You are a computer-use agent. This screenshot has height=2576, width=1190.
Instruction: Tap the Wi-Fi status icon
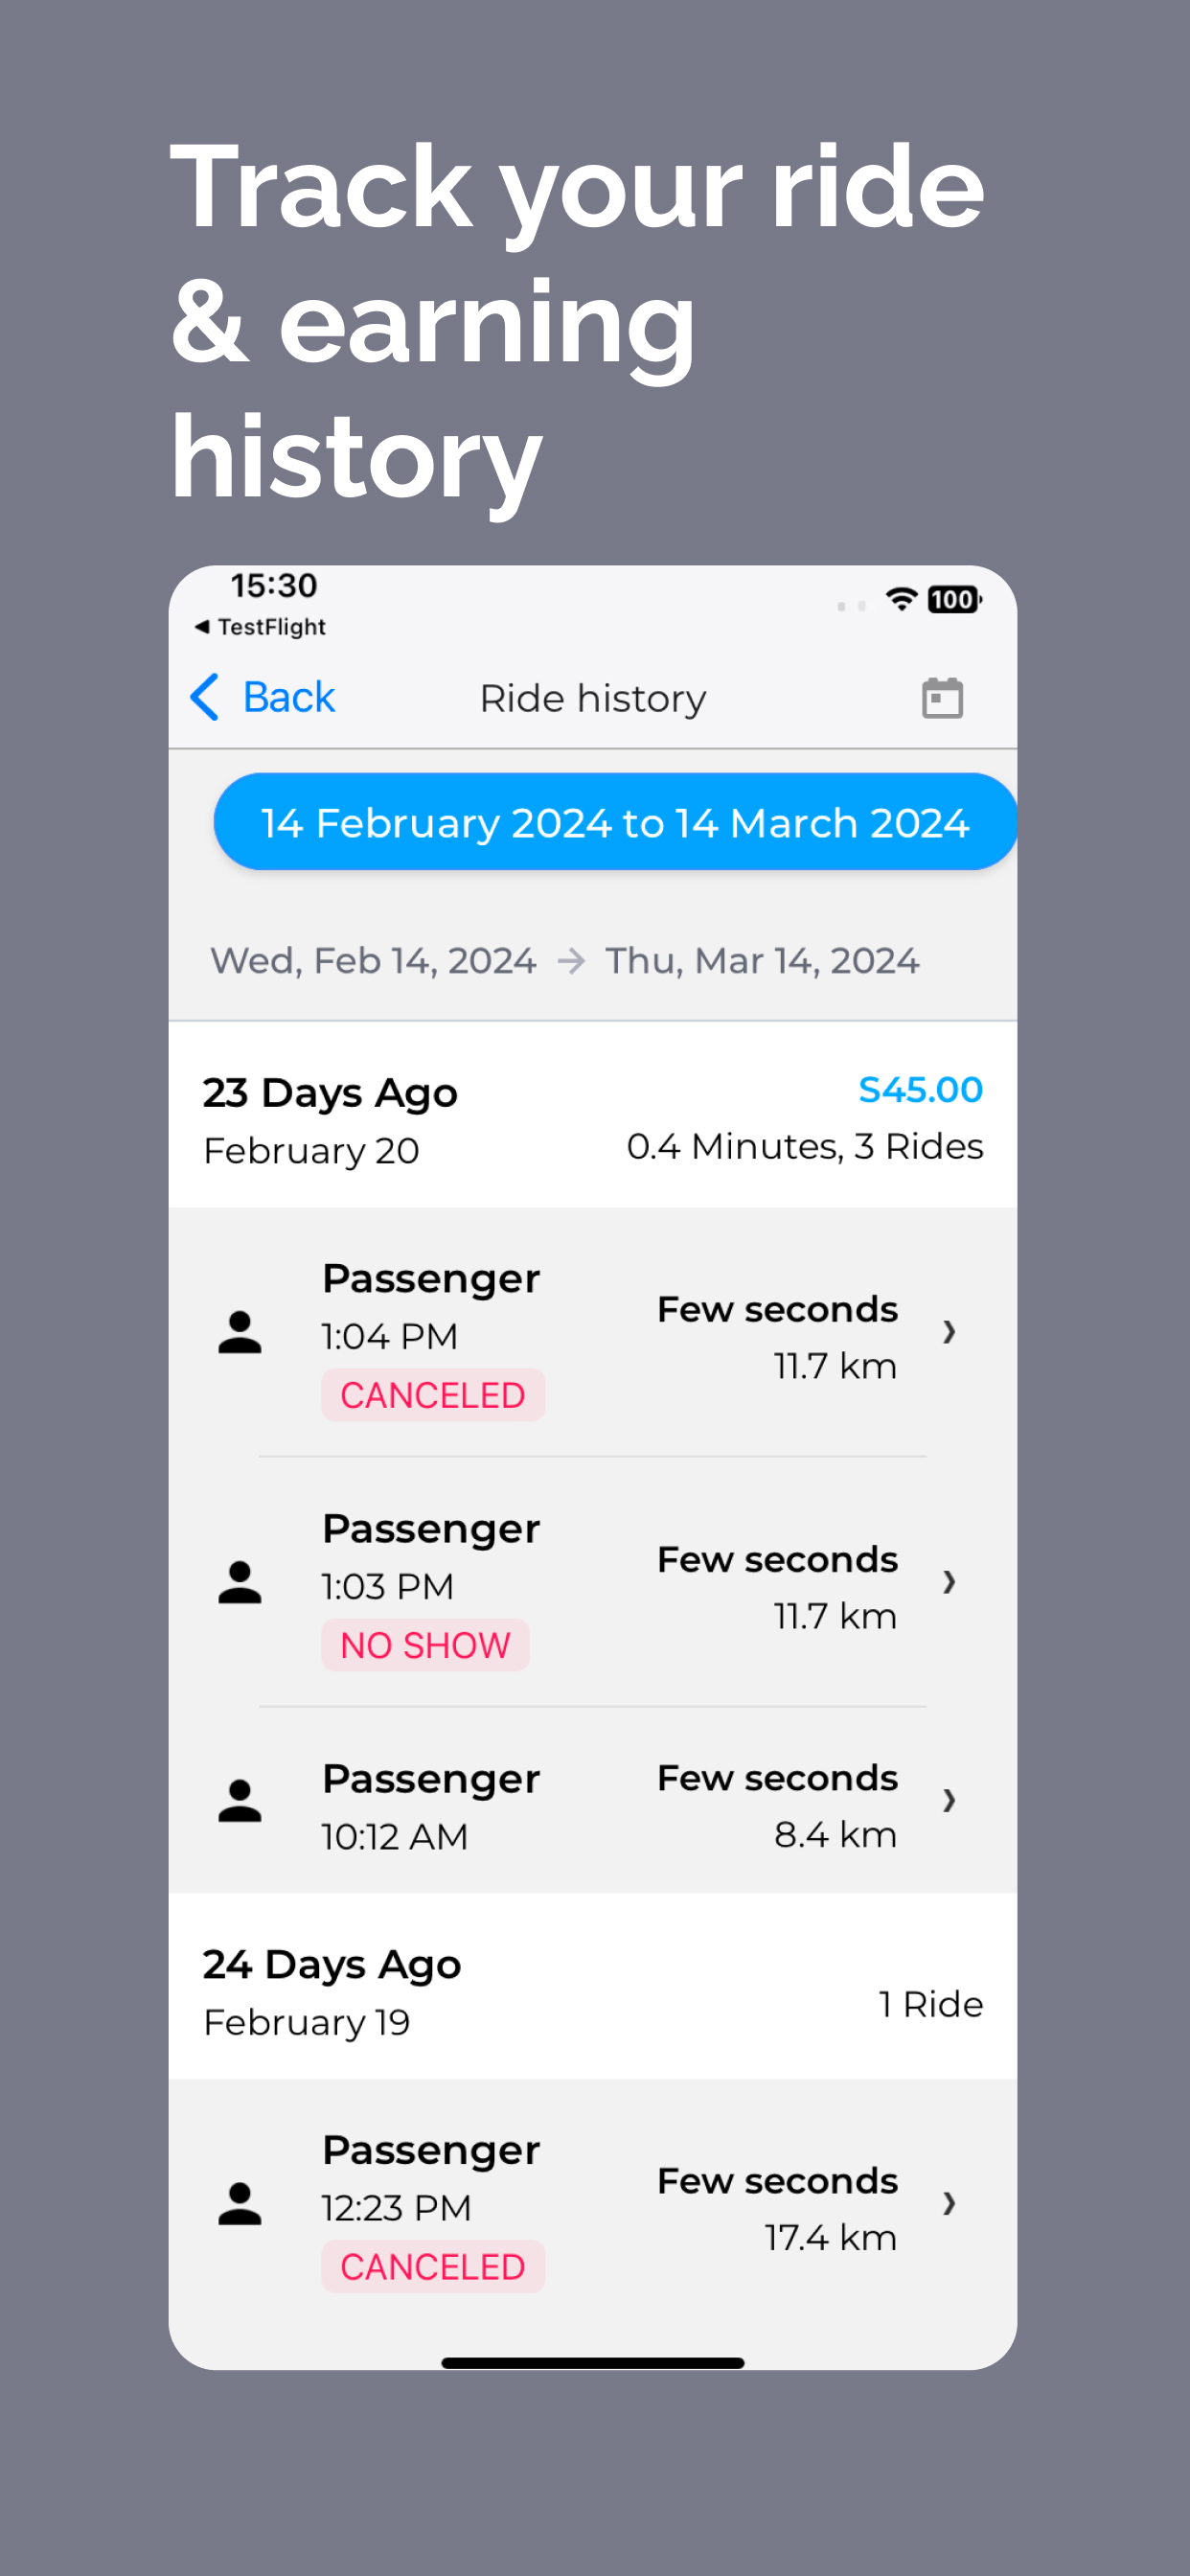[901, 599]
